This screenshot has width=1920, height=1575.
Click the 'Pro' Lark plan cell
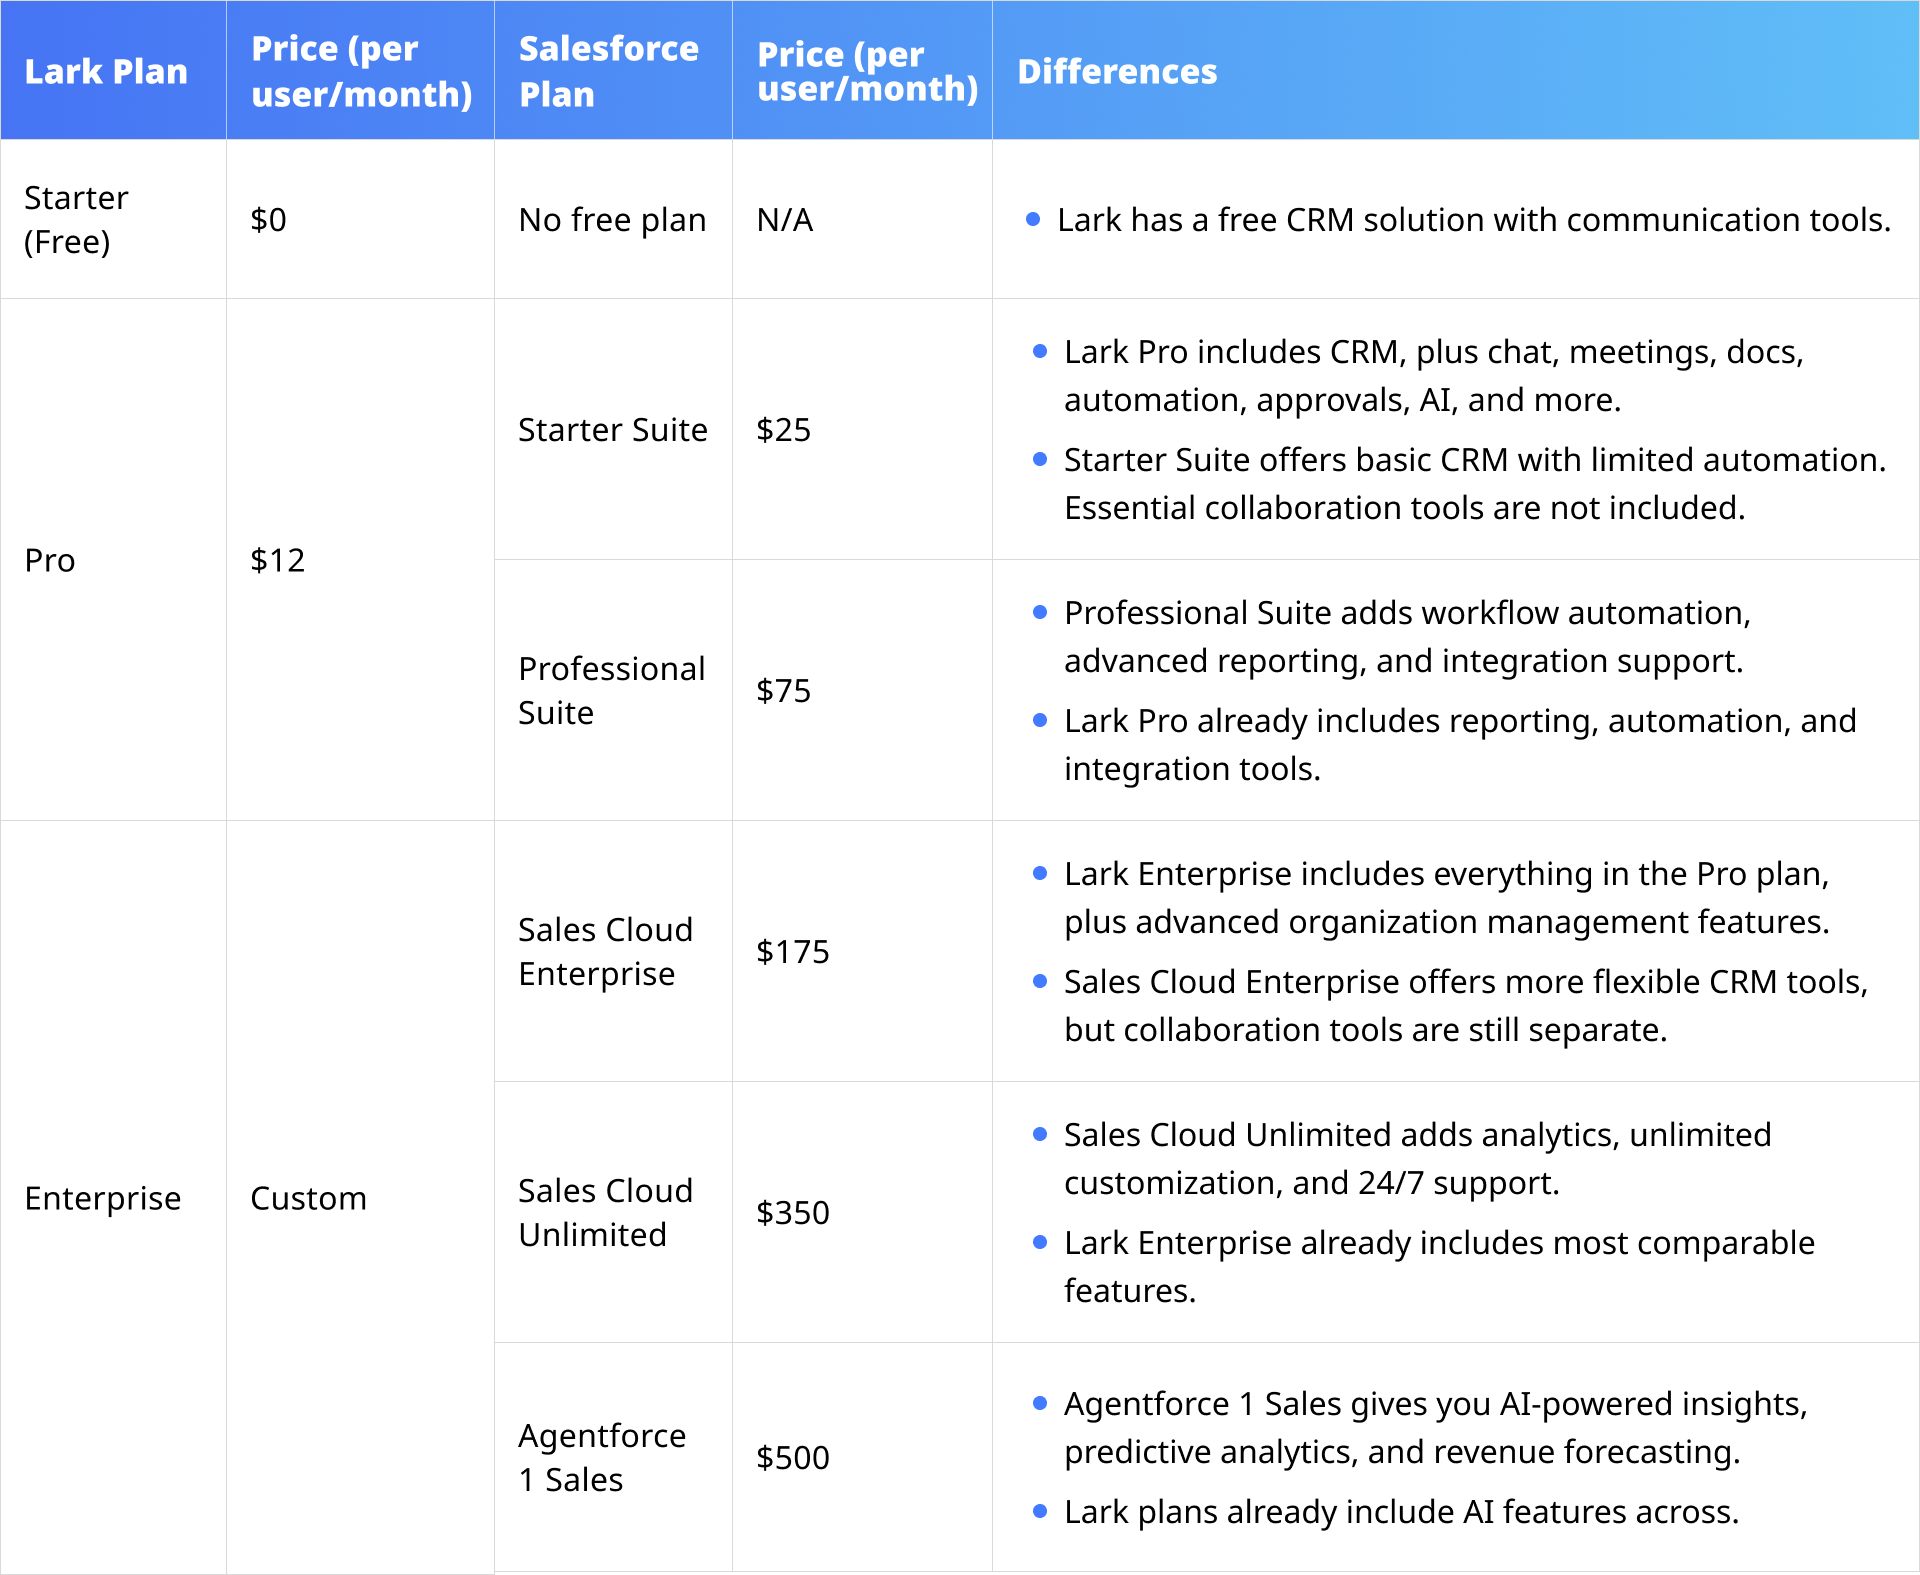50,560
